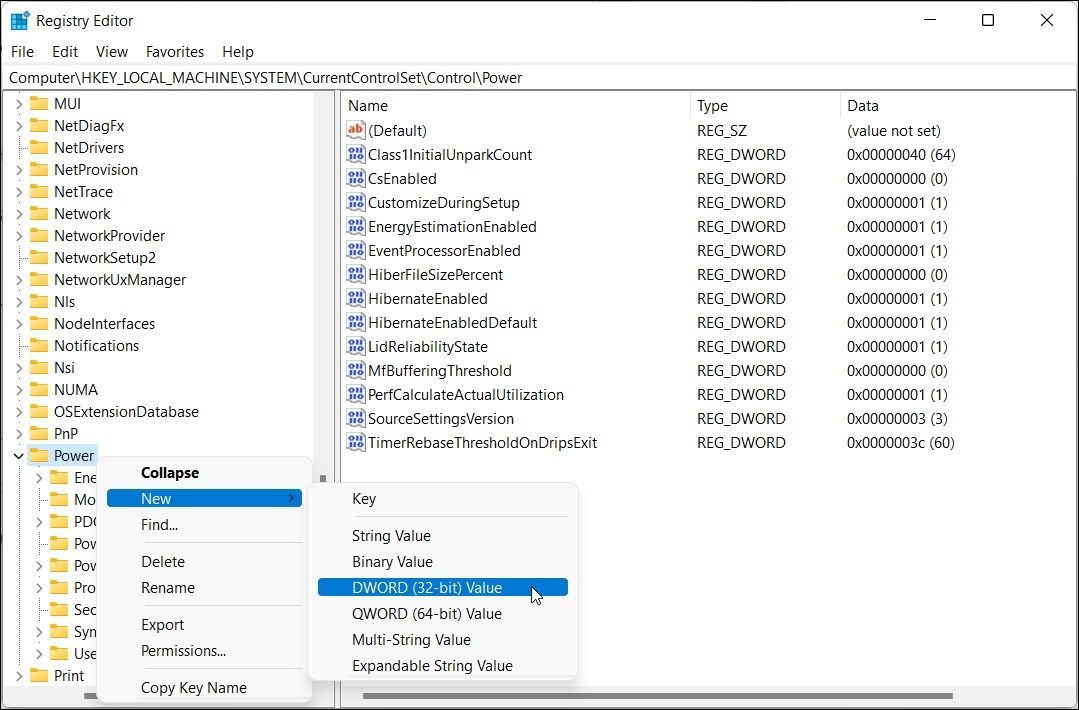Select New in the context menu
1079x710 pixels.
[x=204, y=499]
